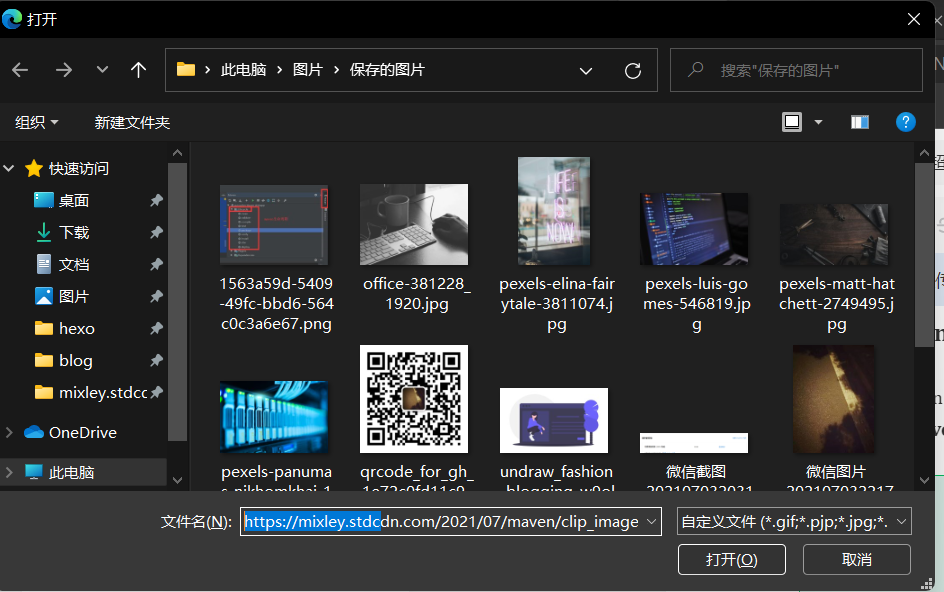Viewport: 944px width, 592px height.
Task: Collapse 快速访问 tree section
Action: click(x=9, y=169)
